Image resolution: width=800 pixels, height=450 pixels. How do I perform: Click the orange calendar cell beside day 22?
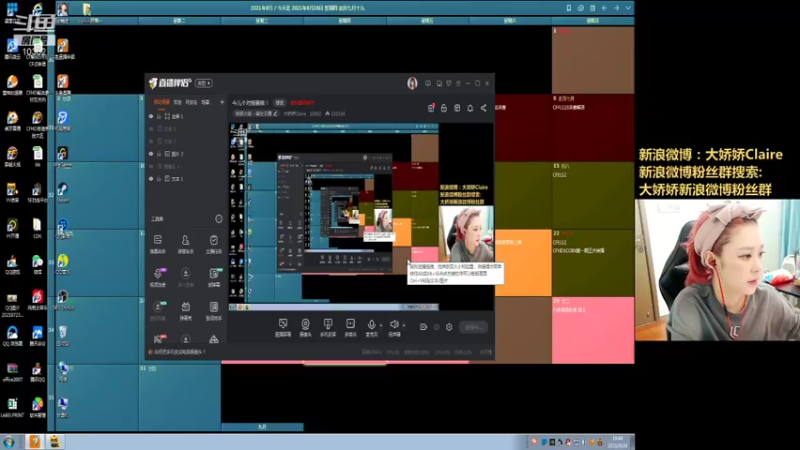click(523, 263)
